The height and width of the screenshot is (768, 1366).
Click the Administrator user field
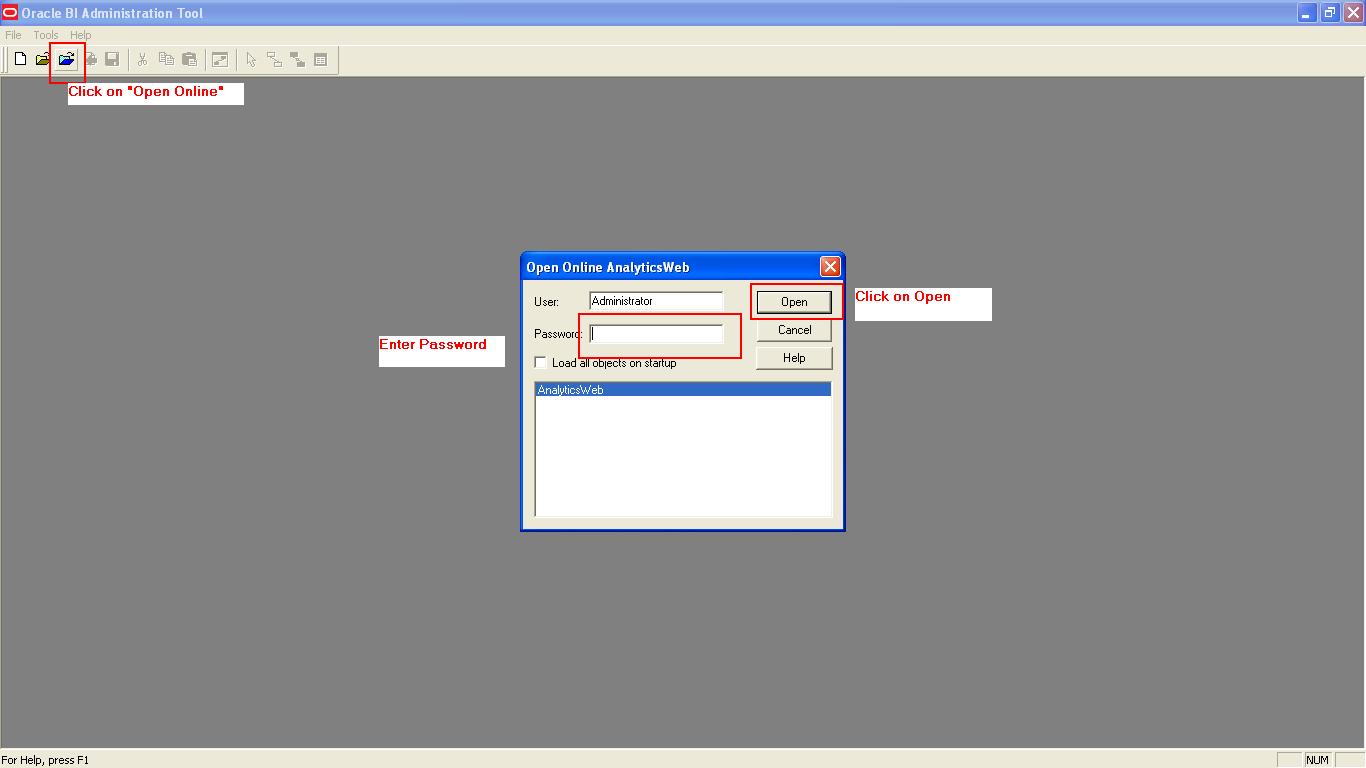pyautogui.click(x=655, y=300)
